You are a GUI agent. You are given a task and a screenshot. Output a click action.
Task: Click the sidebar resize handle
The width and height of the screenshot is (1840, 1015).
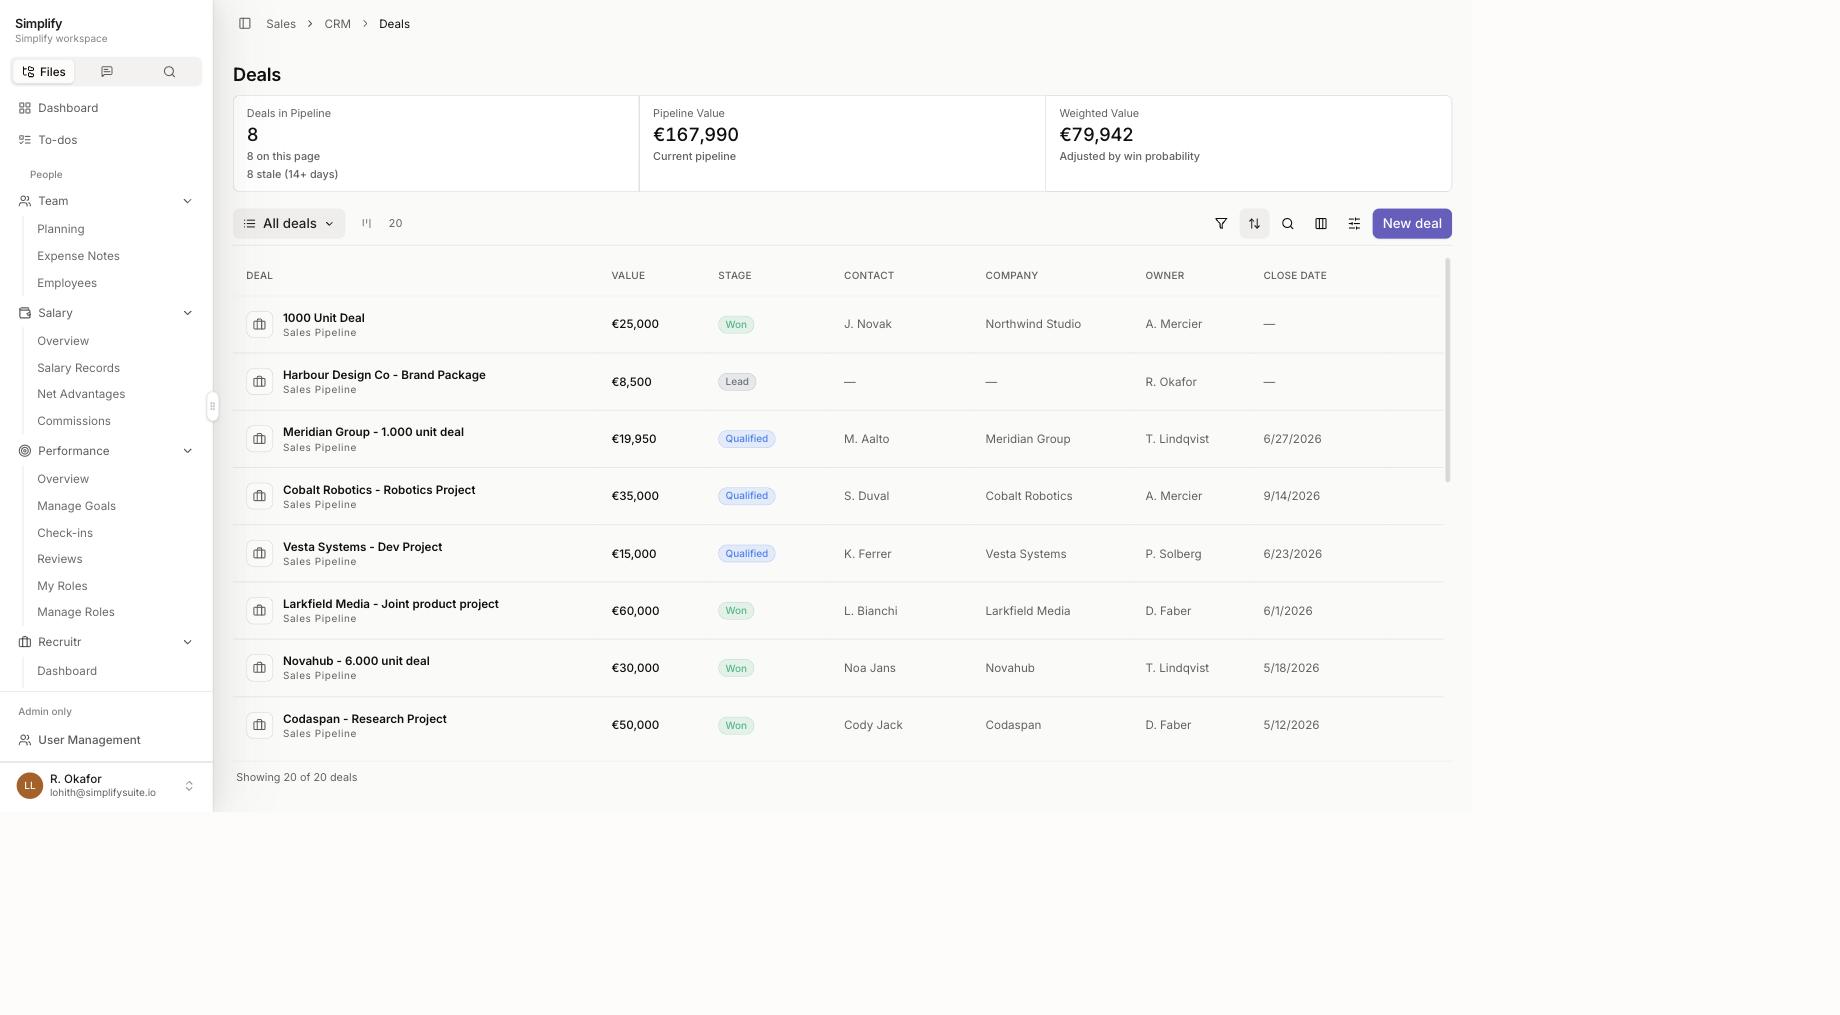pos(212,406)
